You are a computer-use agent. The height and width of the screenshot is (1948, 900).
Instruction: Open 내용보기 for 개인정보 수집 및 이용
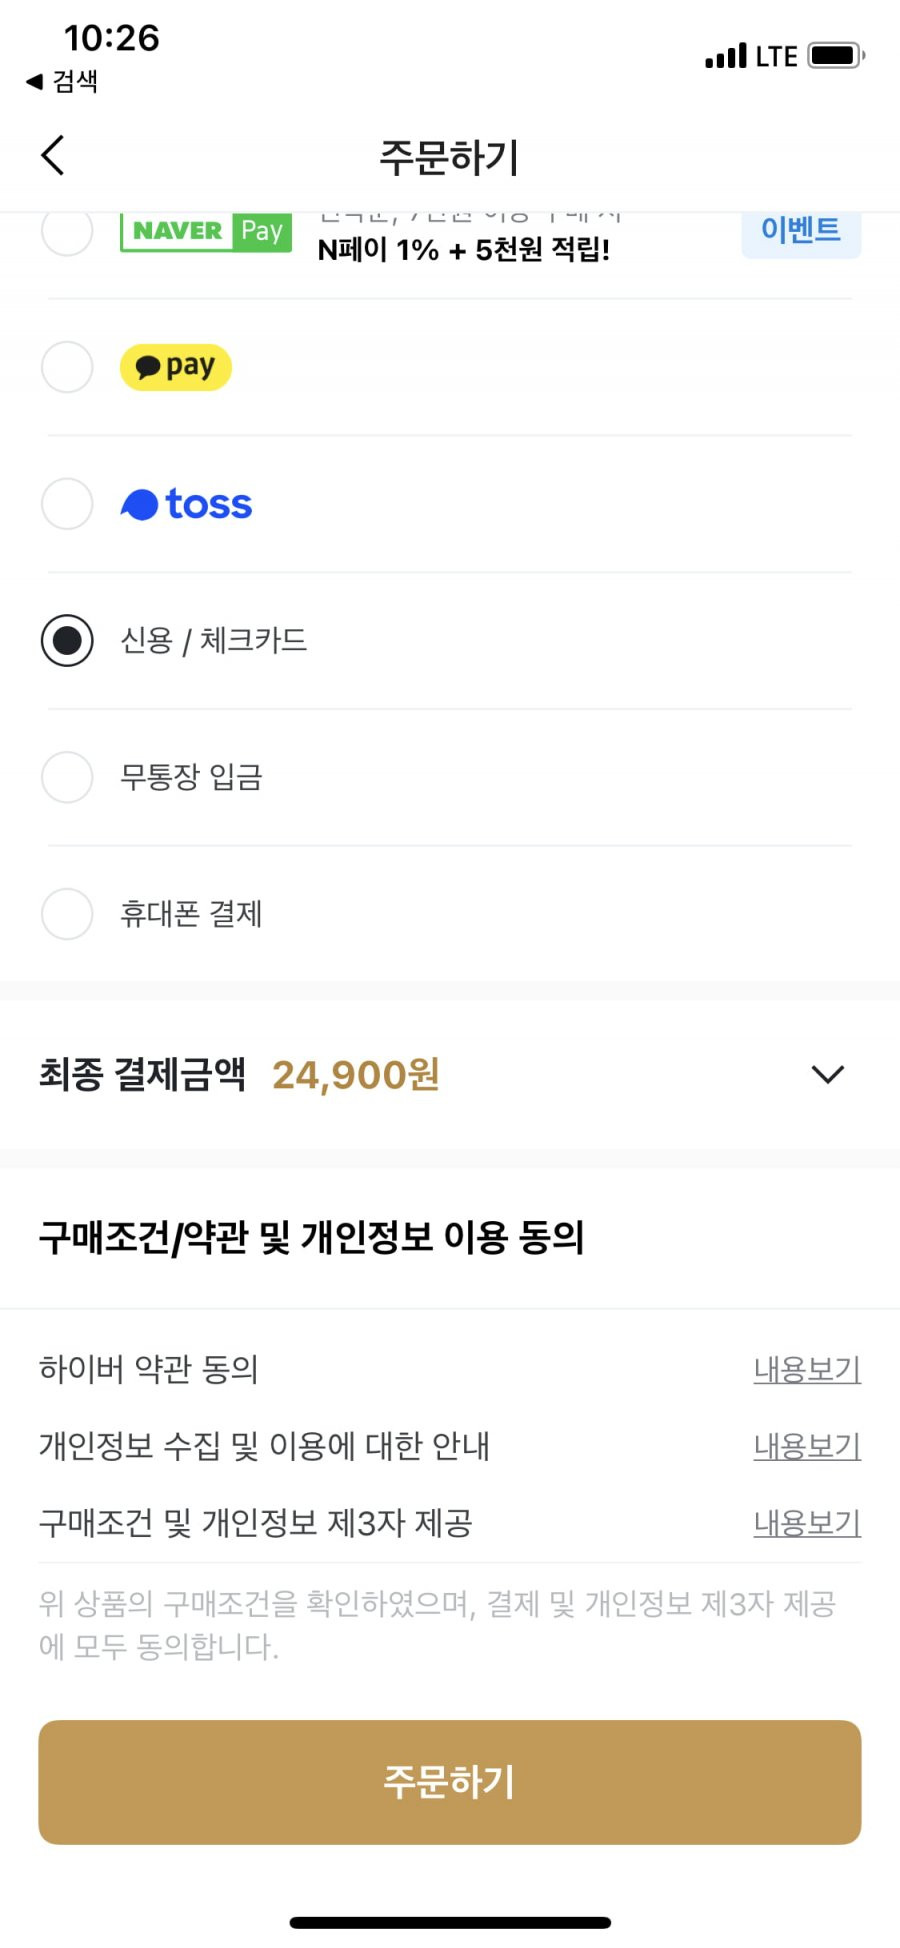tap(807, 1446)
